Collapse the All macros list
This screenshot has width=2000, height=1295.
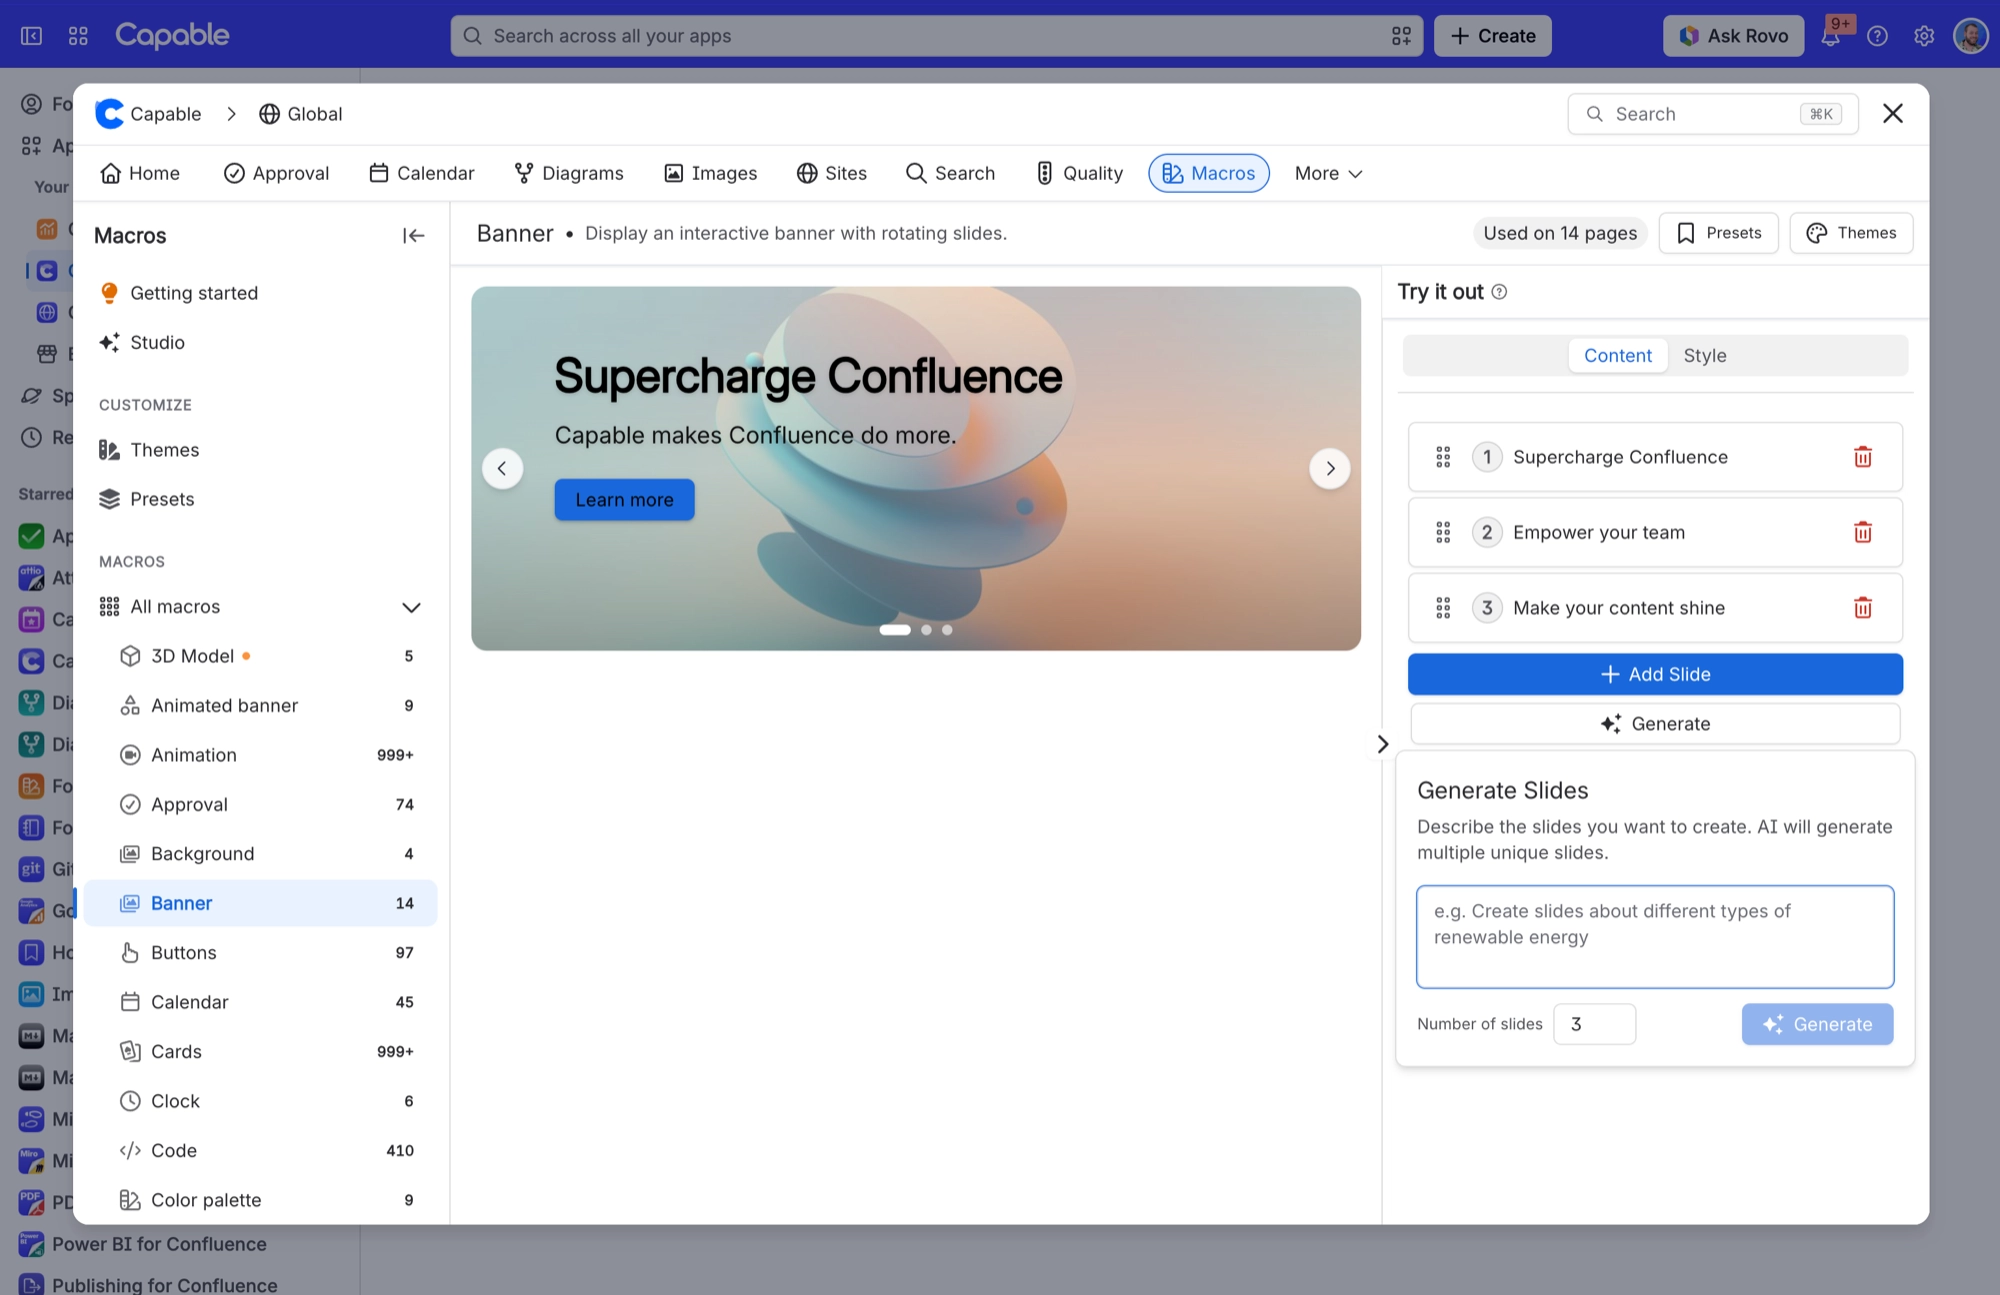click(x=411, y=607)
